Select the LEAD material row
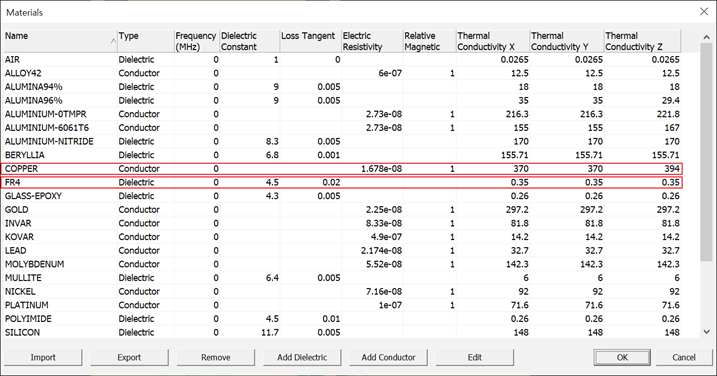Screen dimensions: 717x376 [343, 251]
